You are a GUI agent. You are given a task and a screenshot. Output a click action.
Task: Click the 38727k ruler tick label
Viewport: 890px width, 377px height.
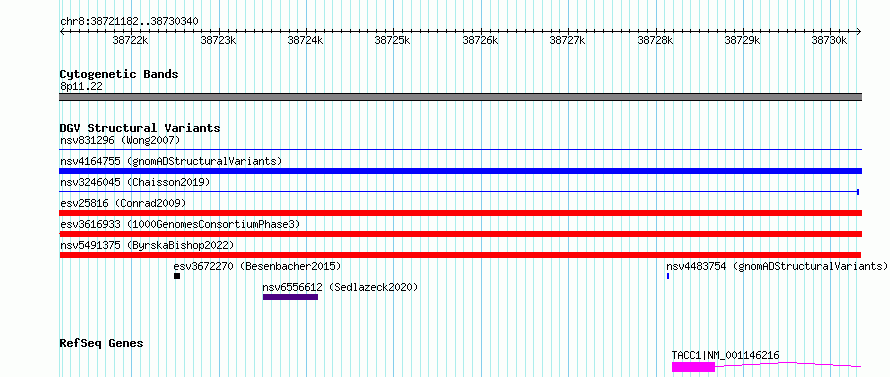coord(568,40)
